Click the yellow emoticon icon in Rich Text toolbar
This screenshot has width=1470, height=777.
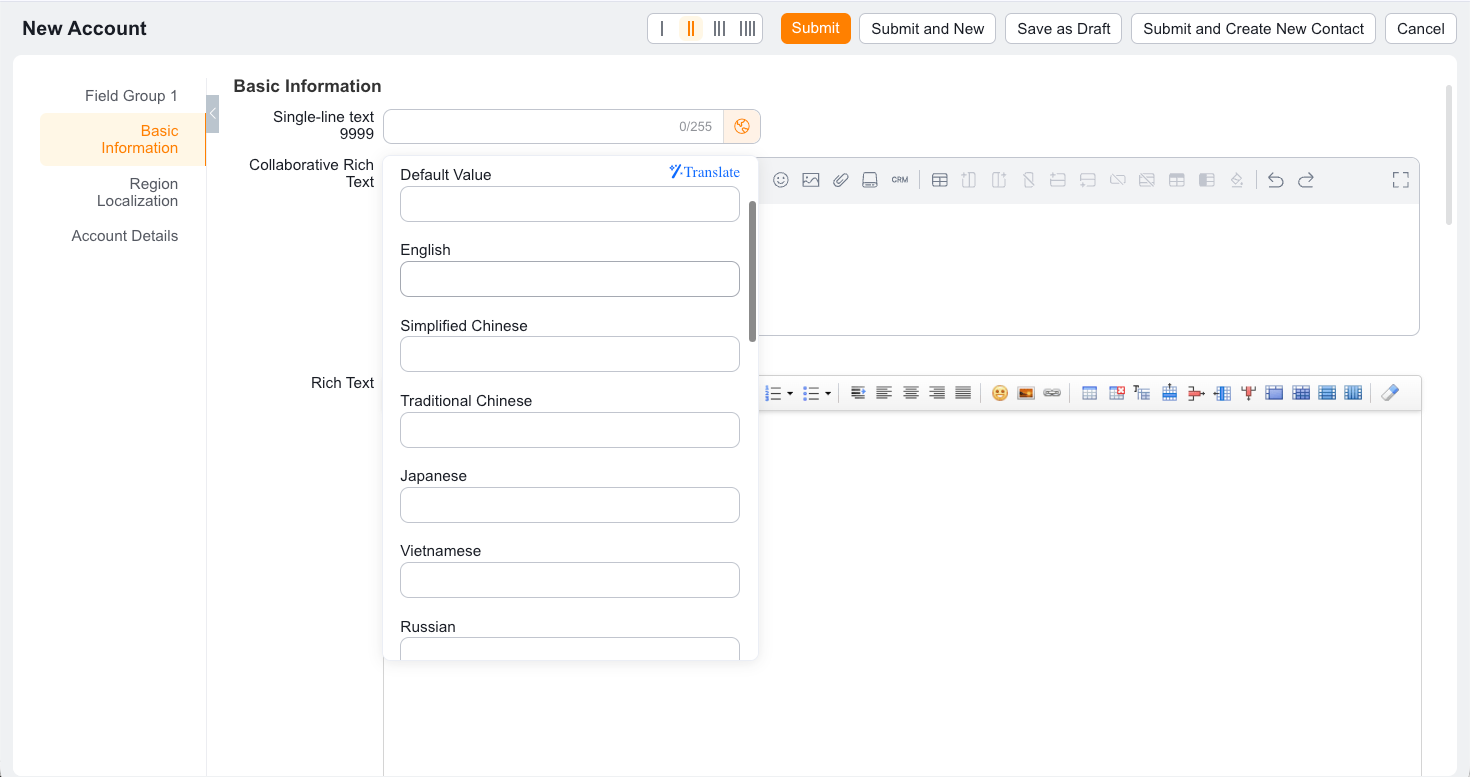click(999, 393)
